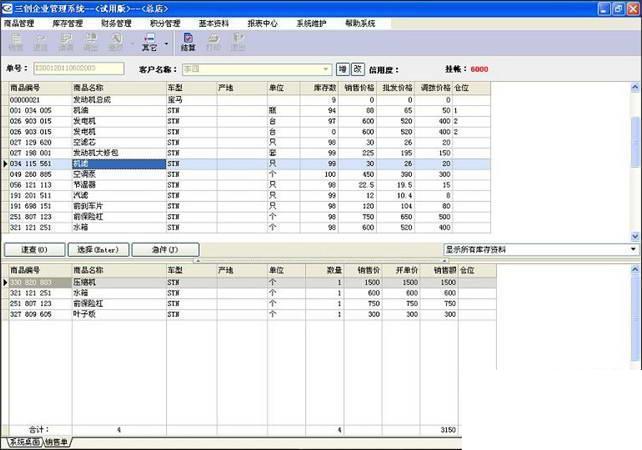
Task: Open the 积分管理 menu
Action: coord(165,23)
